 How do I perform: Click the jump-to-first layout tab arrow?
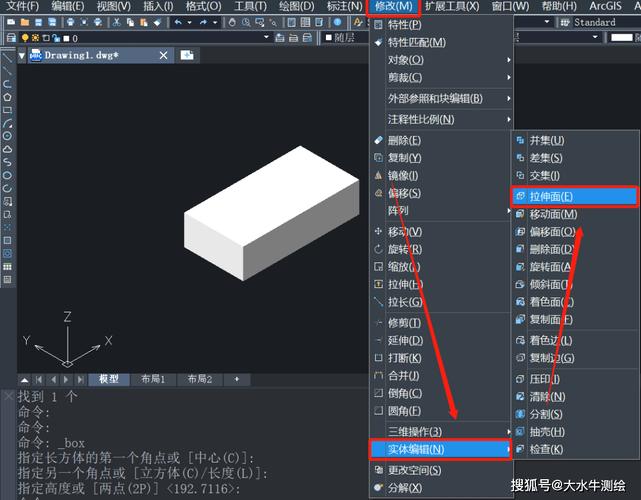coord(39,380)
